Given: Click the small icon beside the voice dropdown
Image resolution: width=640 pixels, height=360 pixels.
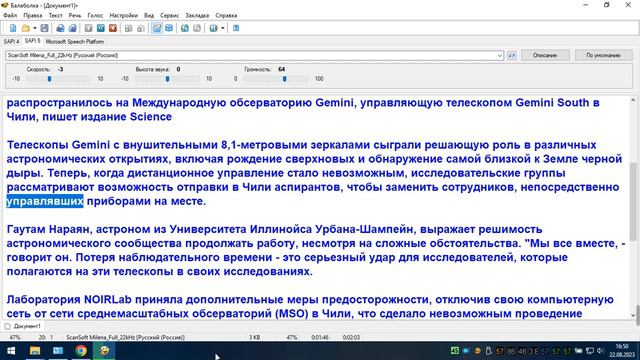Looking at the screenshot, I should [511, 56].
